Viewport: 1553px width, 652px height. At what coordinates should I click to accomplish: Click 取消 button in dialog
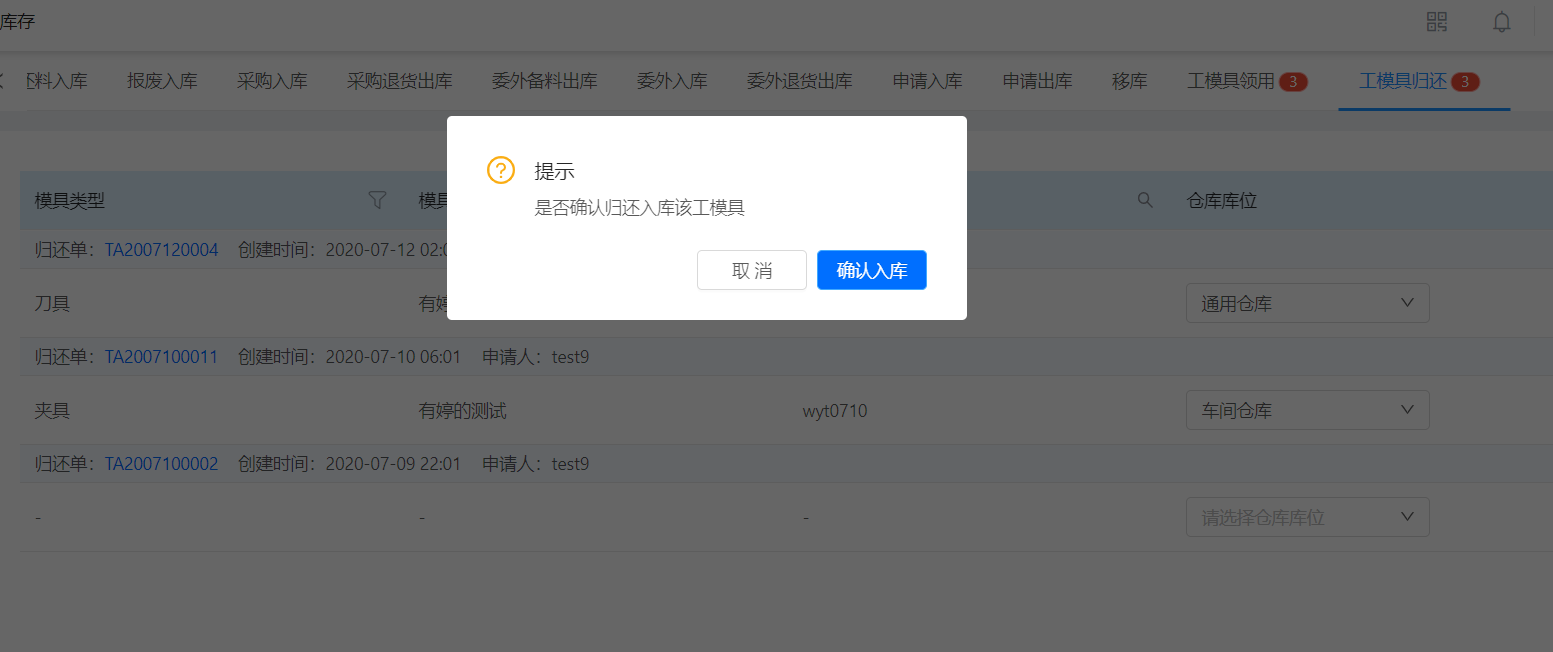[x=752, y=270]
